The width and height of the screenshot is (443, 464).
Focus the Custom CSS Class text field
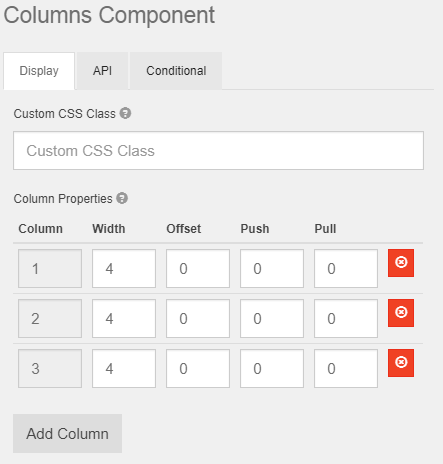pos(218,150)
